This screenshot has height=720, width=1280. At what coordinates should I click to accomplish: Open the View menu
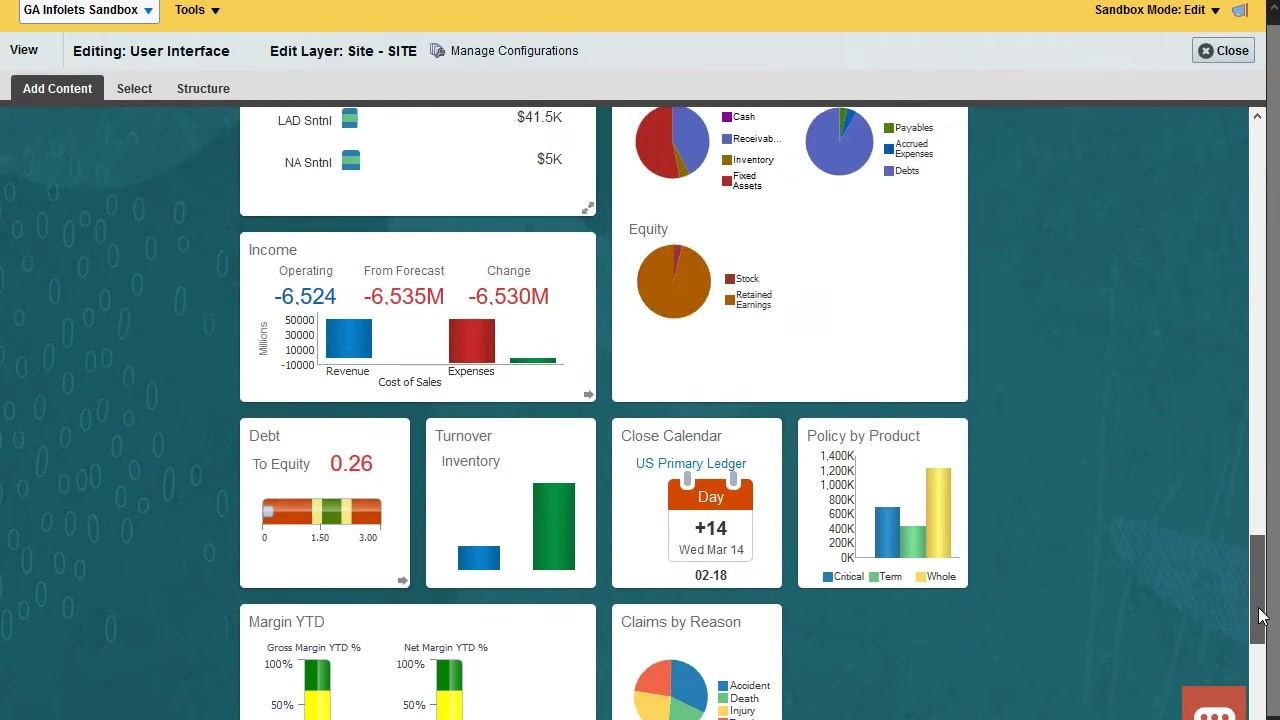click(x=24, y=50)
